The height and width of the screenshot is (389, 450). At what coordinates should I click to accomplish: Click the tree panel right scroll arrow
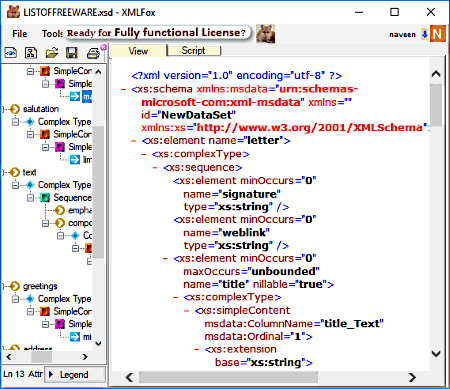[x=85, y=357]
